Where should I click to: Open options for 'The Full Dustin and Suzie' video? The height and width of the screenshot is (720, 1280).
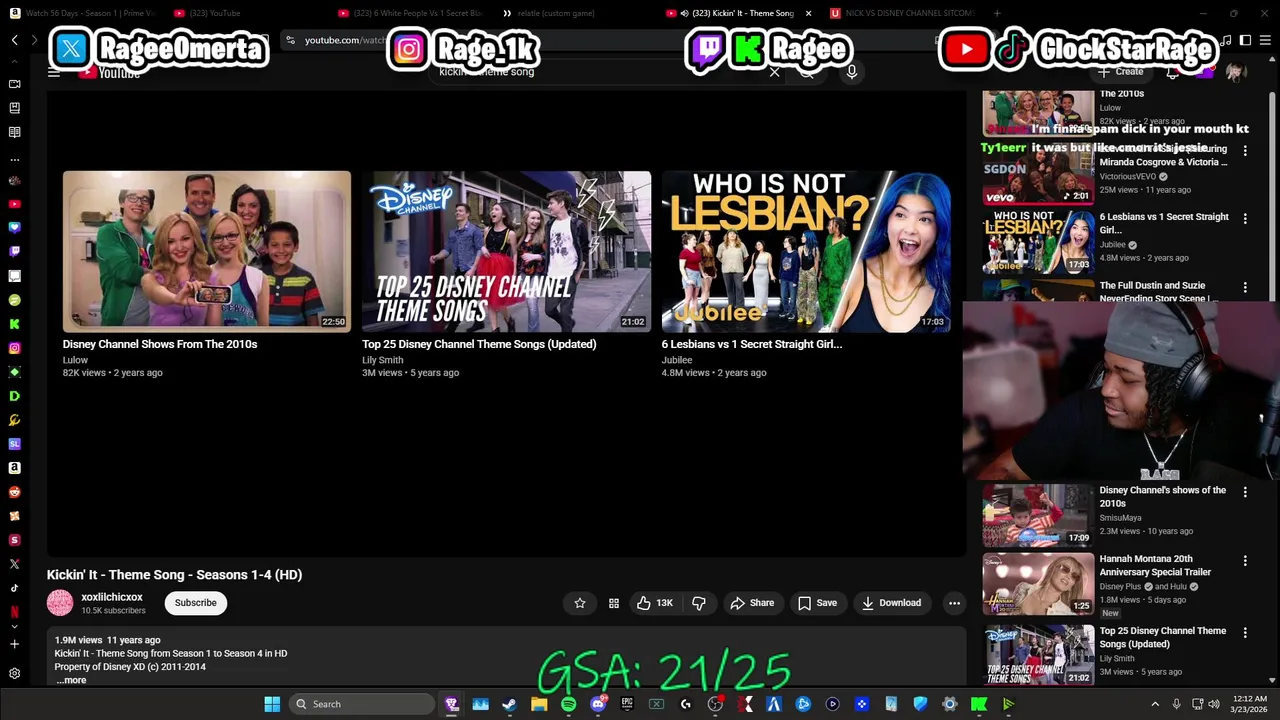[1245, 288]
